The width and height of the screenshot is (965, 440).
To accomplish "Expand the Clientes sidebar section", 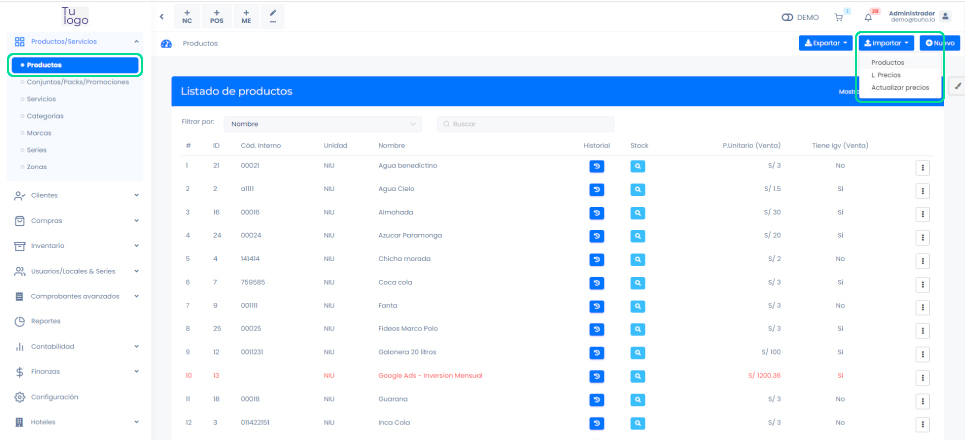I will click(77, 195).
